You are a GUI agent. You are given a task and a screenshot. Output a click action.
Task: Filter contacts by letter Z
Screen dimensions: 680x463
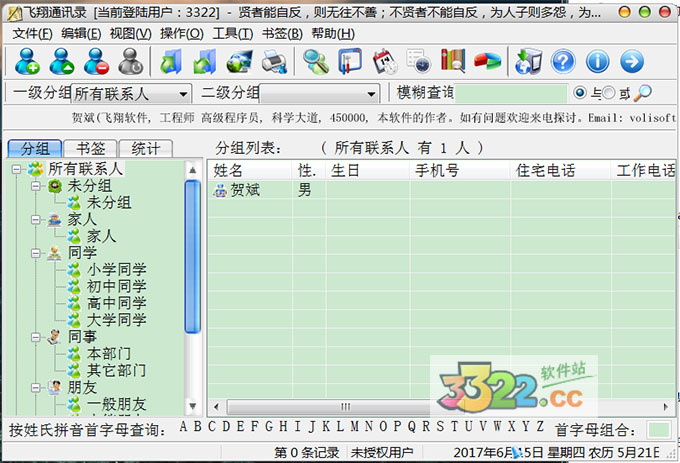click(540, 427)
